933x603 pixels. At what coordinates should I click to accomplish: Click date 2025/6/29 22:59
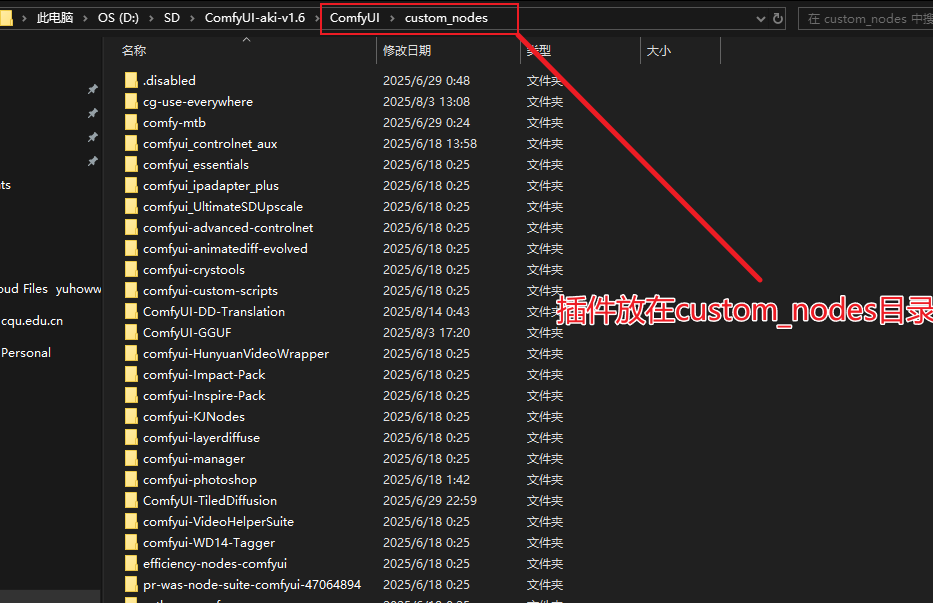coord(430,501)
